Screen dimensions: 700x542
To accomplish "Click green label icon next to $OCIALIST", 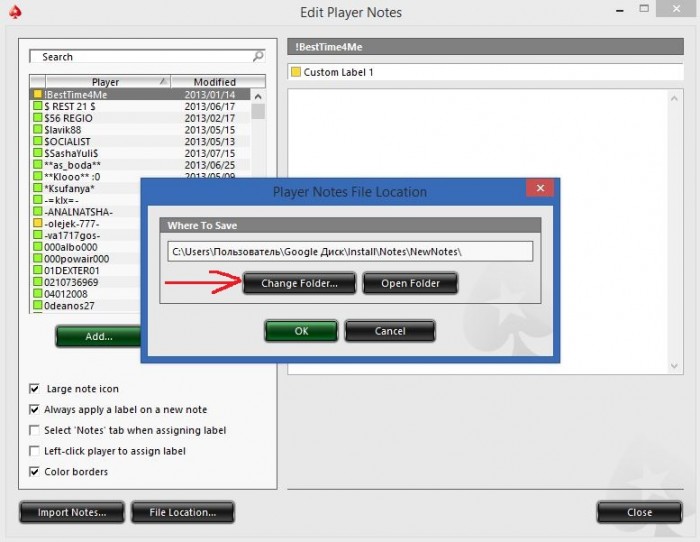I will (38, 141).
